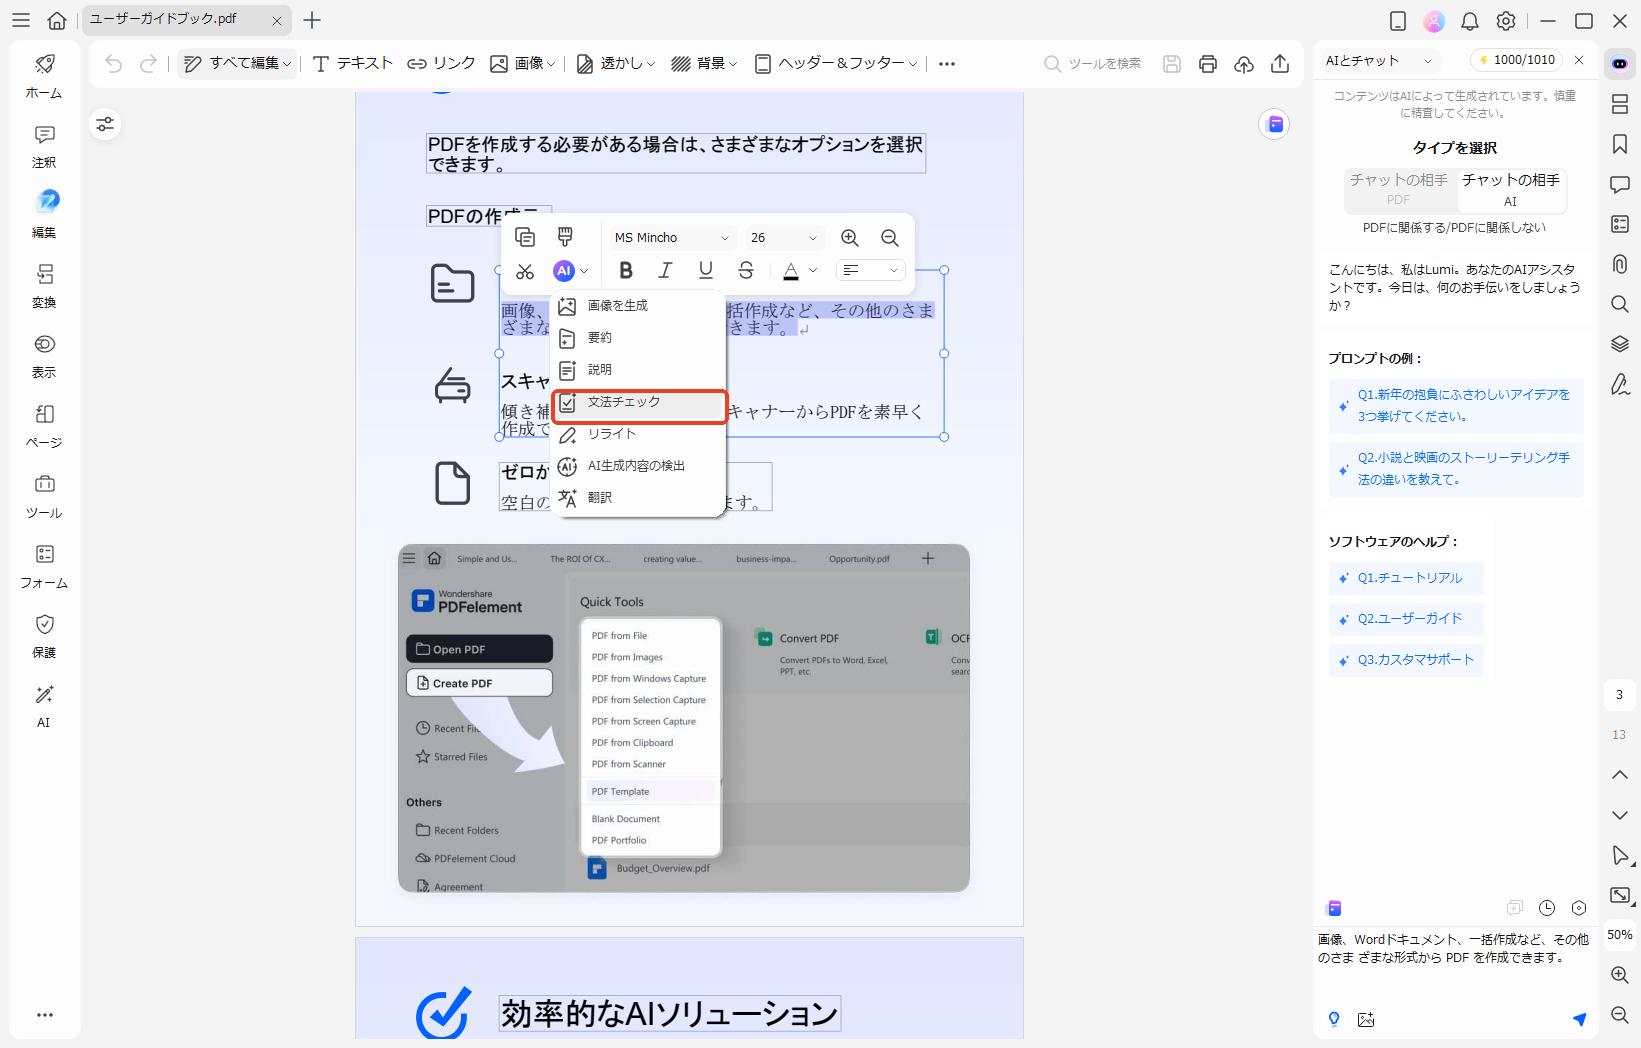This screenshot has height=1048, width=1641.
Task: Select the 変換 icon in the sidebar
Action: pyautogui.click(x=44, y=283)
